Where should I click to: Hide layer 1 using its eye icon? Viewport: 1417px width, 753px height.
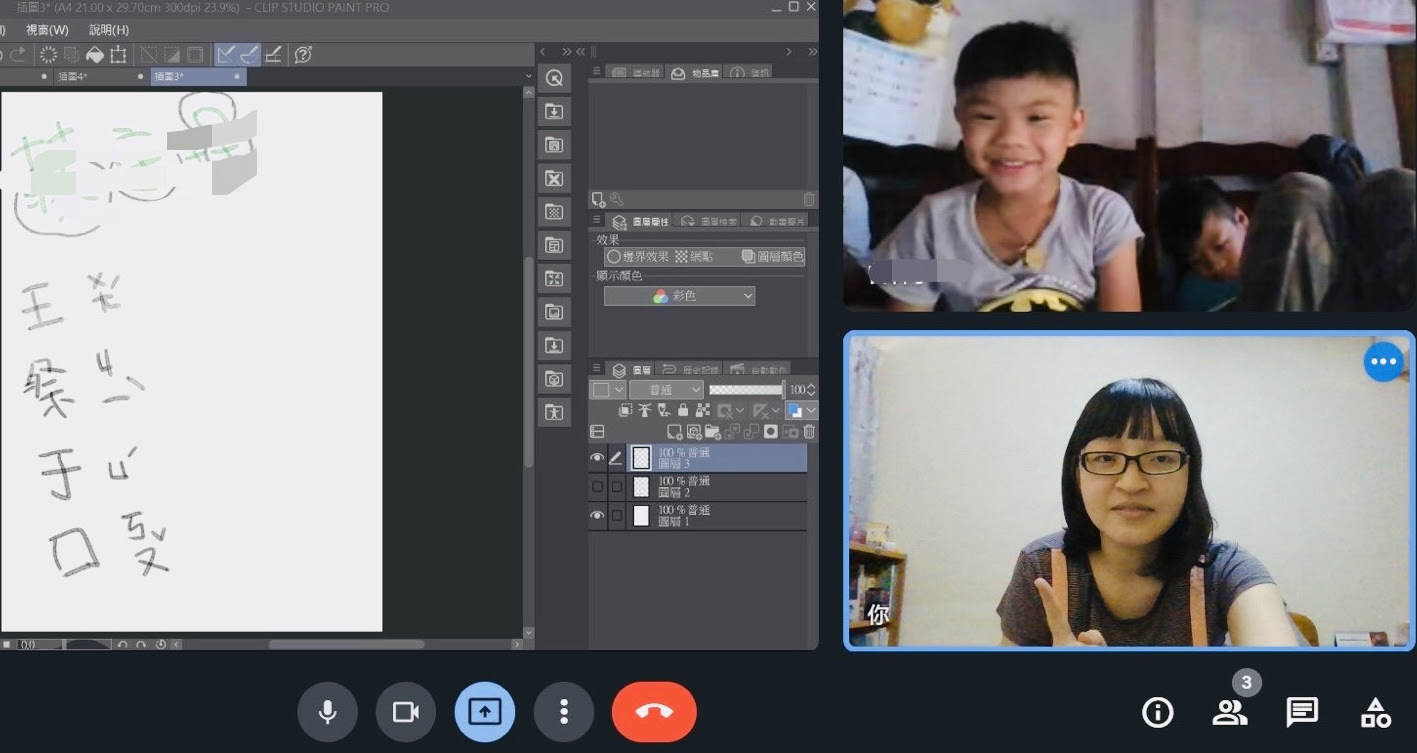[597, 516]
